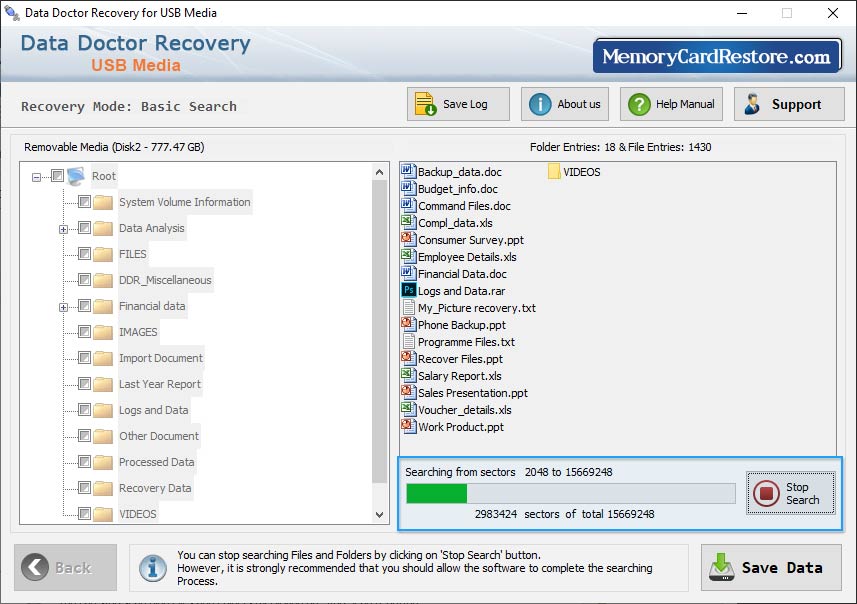Click the Word icon of Financial Data.doc

click(408, 273)
